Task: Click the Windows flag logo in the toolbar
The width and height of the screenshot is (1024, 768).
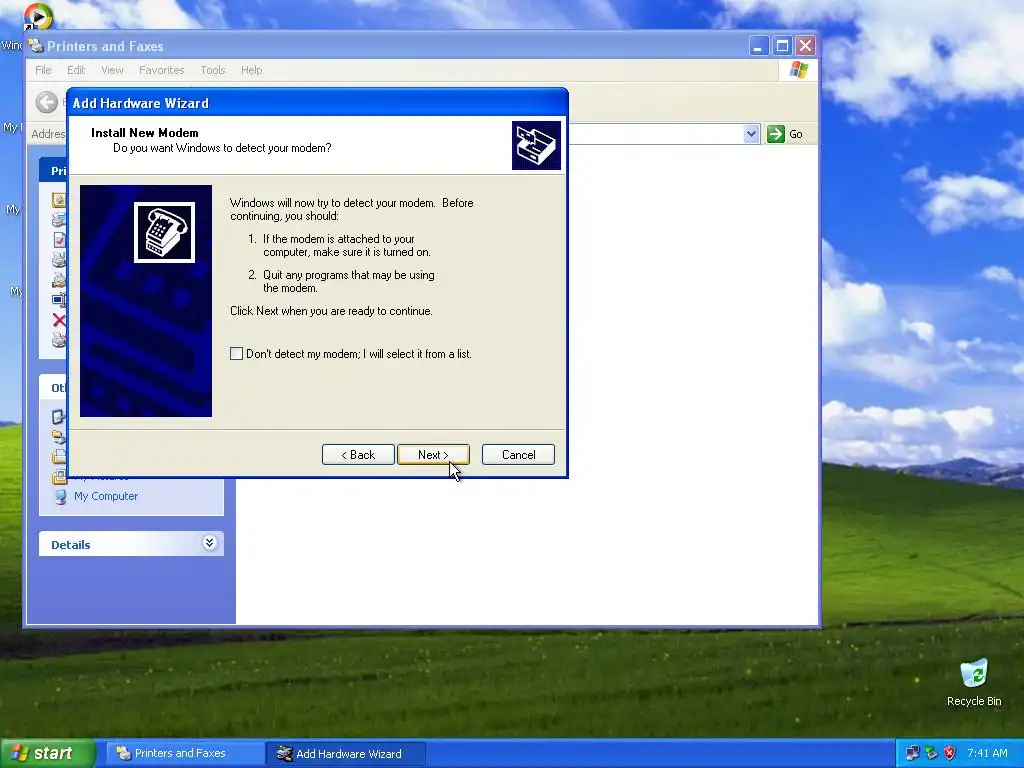Action: click(x=798, y=70)
